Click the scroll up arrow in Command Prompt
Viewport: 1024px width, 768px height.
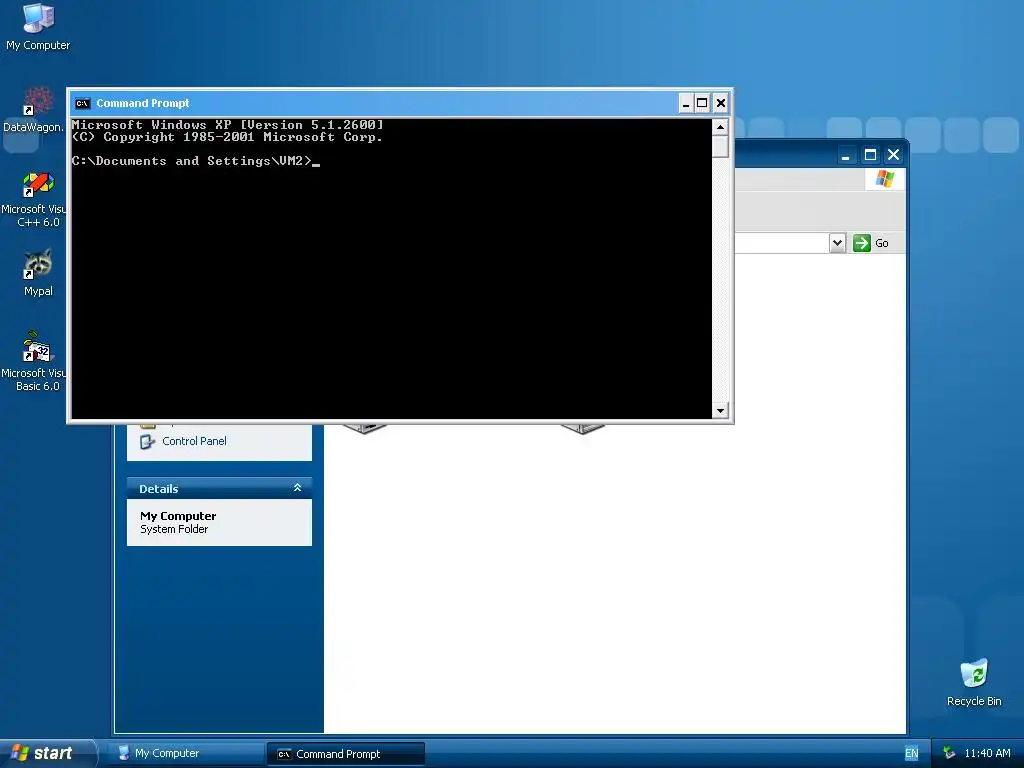tap(720, 127)
